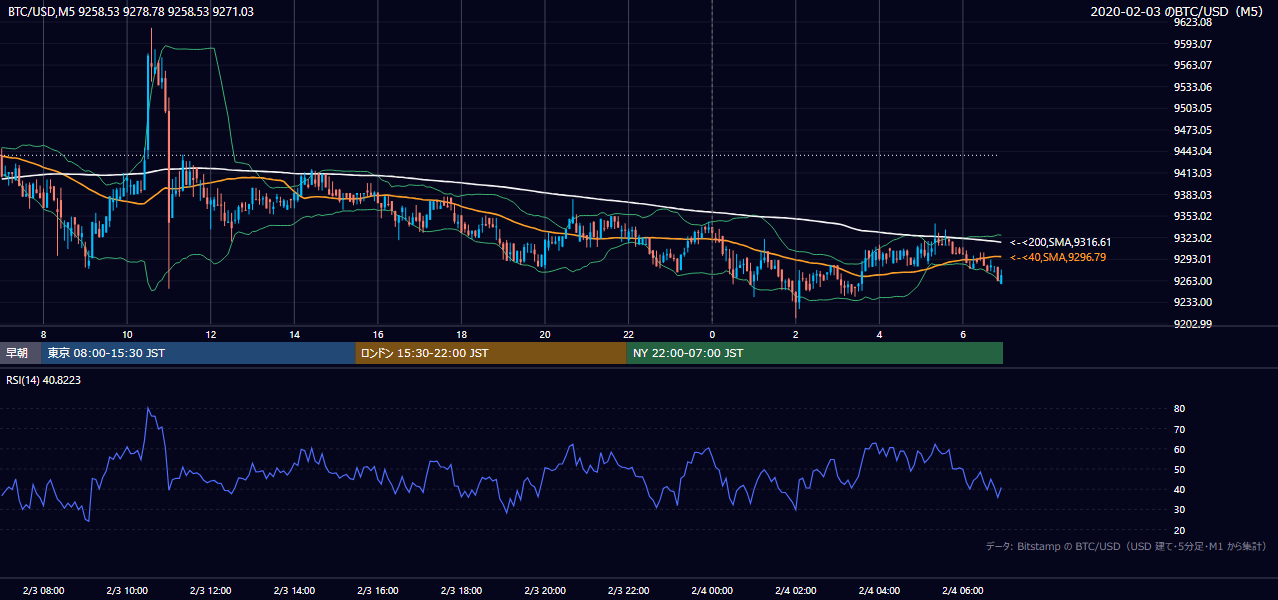1278x600 pixels.
Task: Click the 2/3 16:00 date label
Action: click(x=378, y=591)
